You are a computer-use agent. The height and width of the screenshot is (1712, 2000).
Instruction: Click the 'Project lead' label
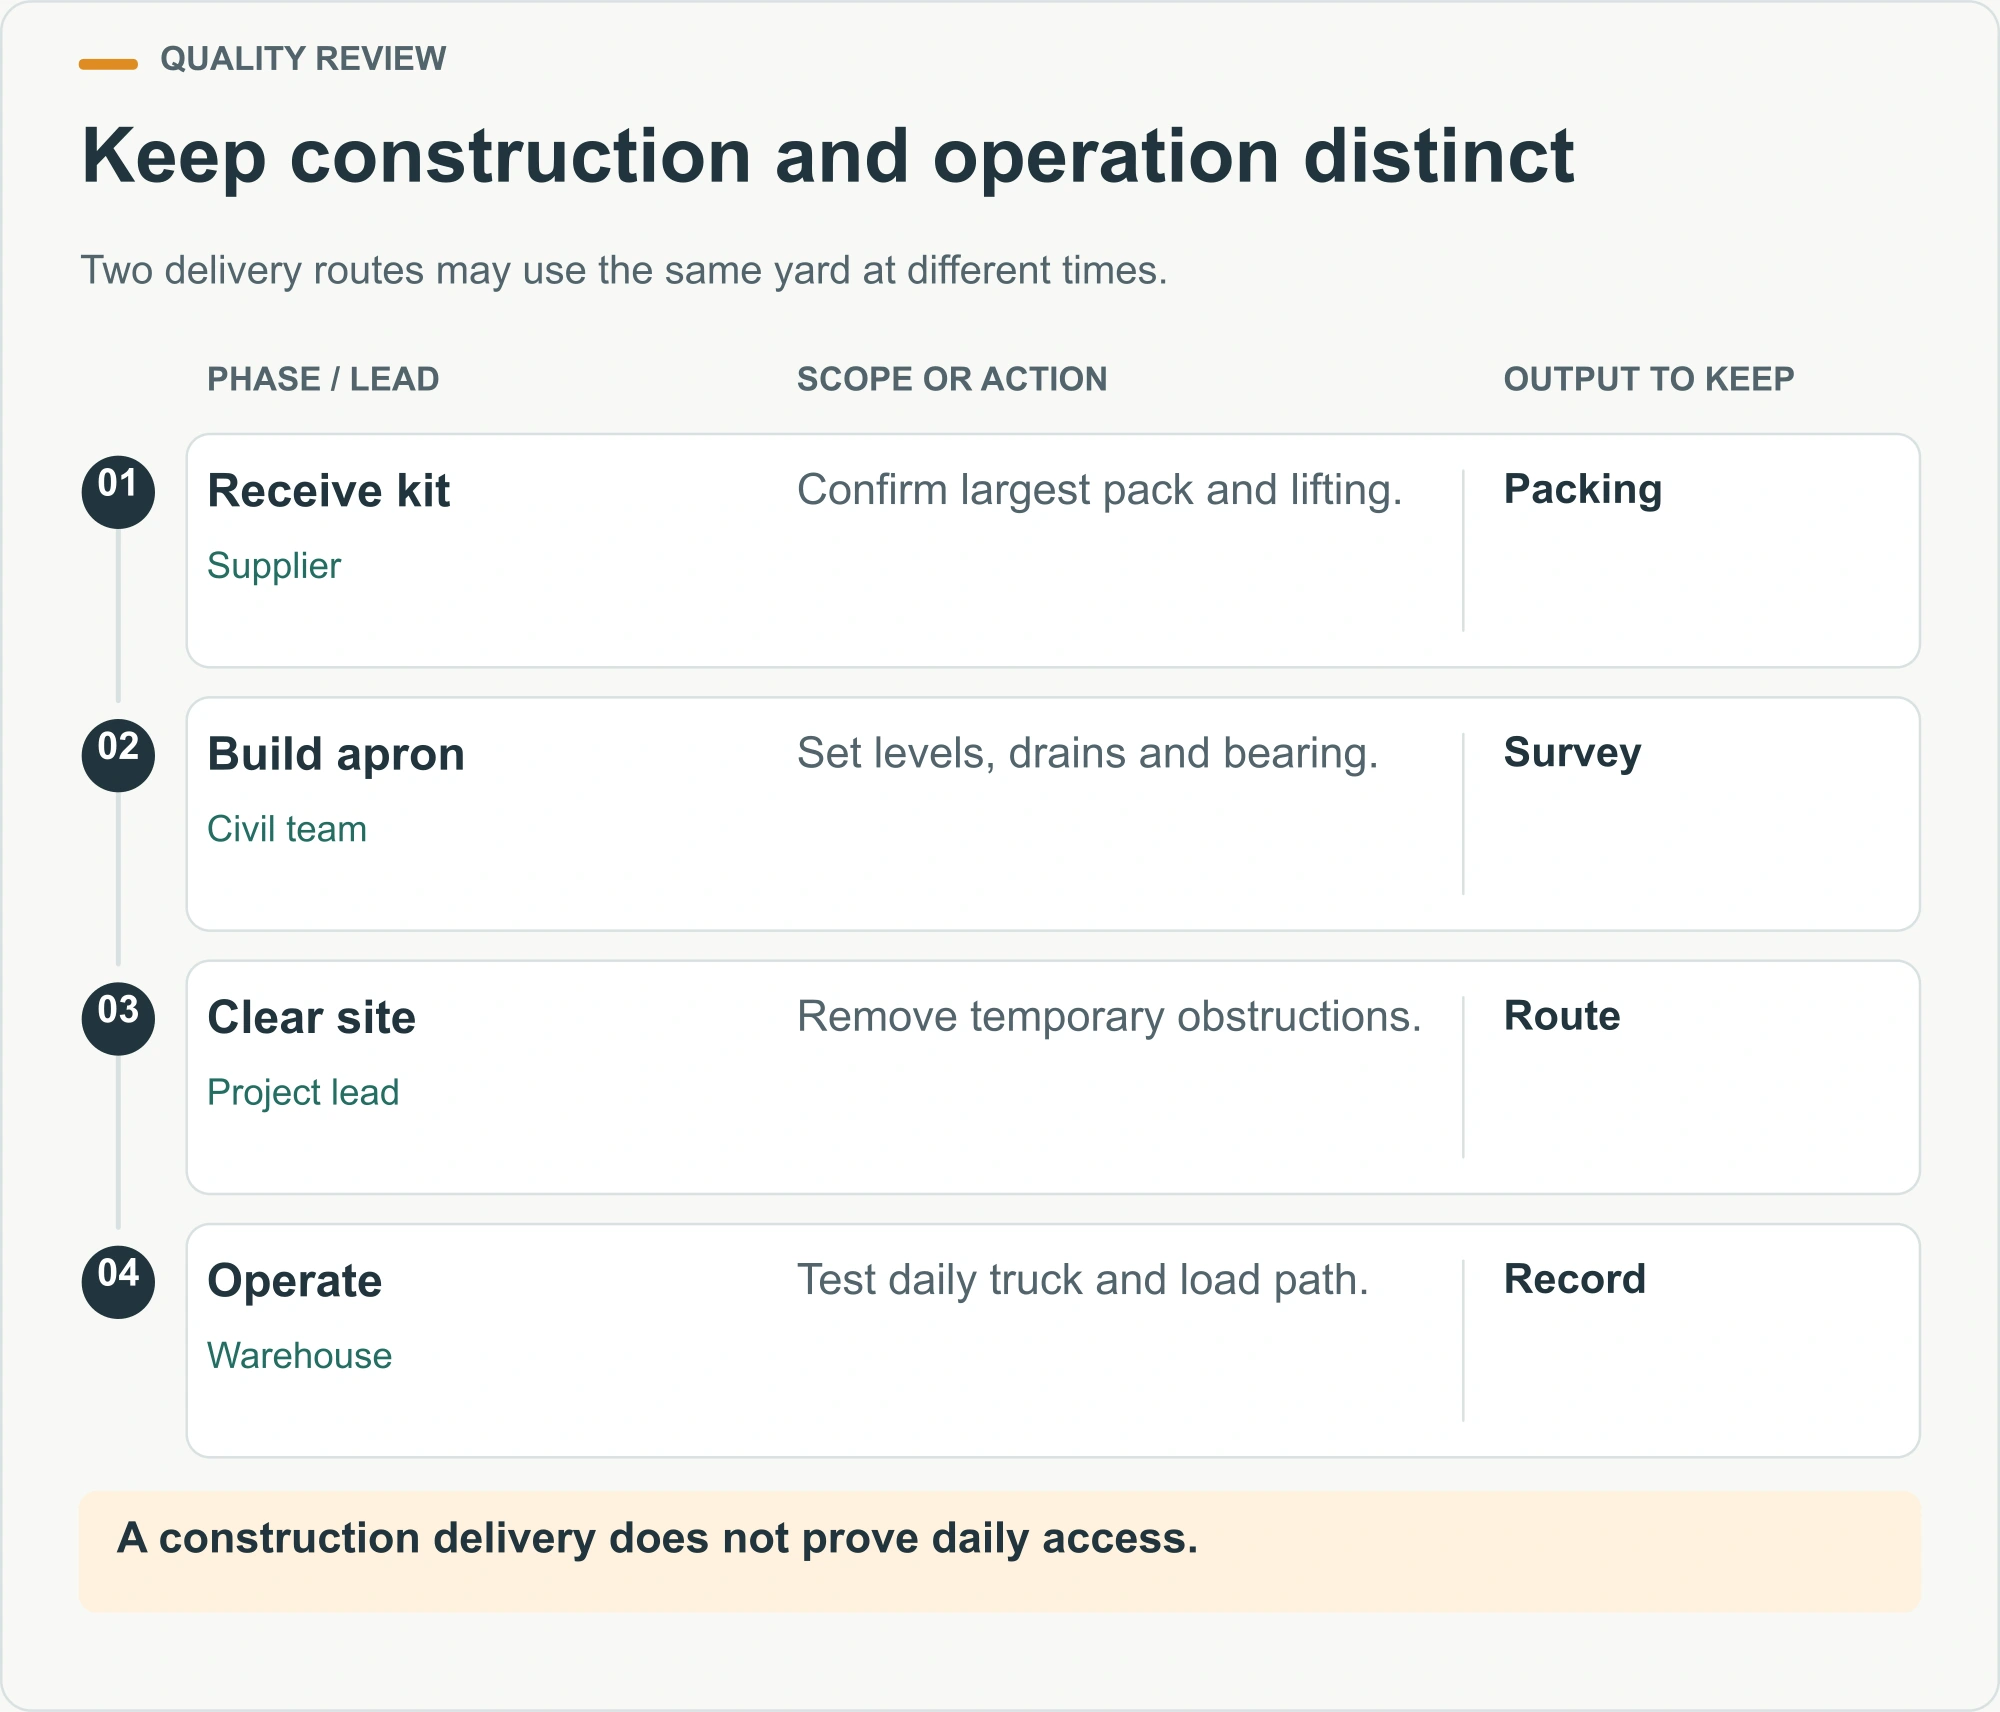pos(303,1093)
